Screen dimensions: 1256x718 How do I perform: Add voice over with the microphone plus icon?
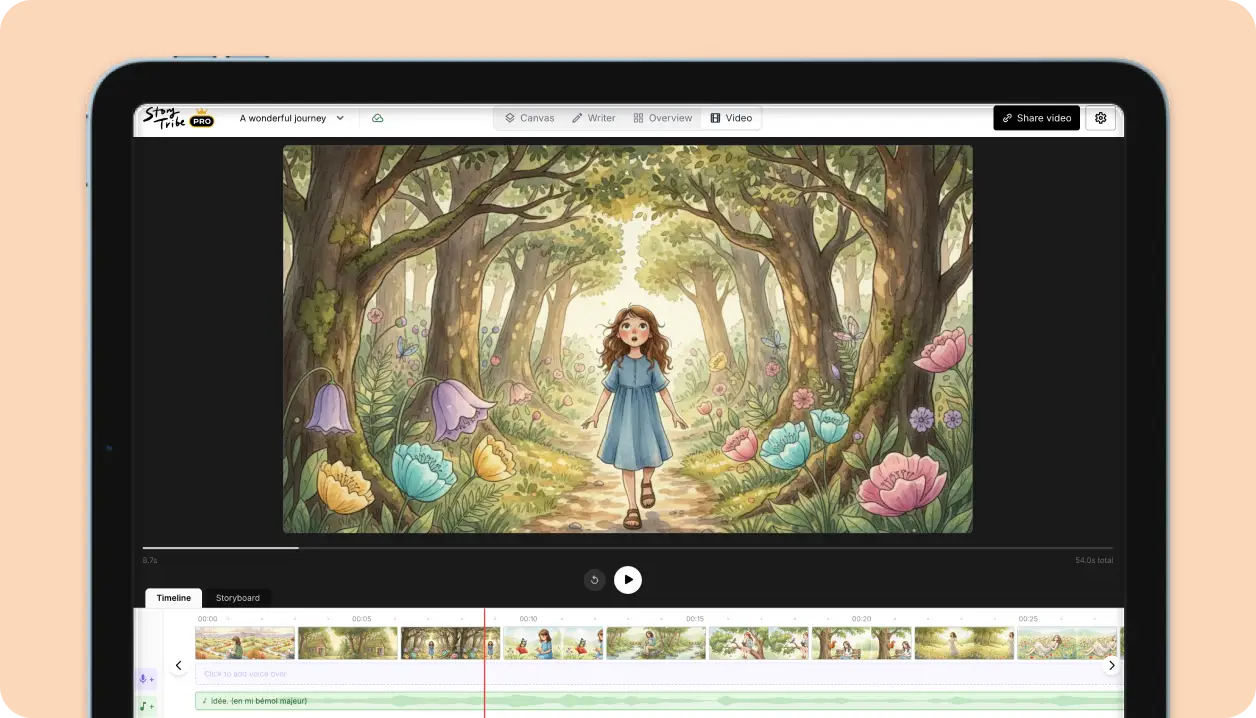point(146,679)
